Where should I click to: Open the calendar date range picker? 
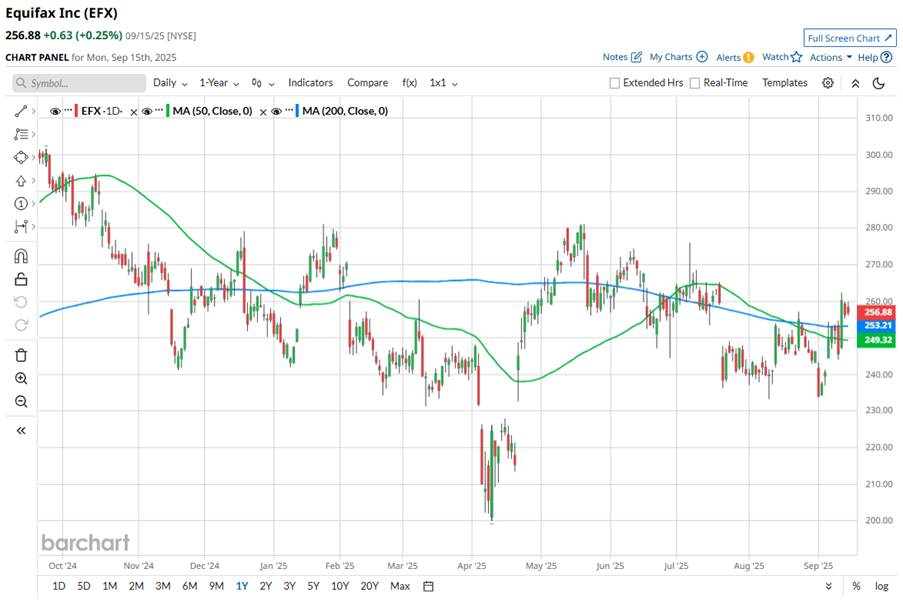[x=428, y=586]
